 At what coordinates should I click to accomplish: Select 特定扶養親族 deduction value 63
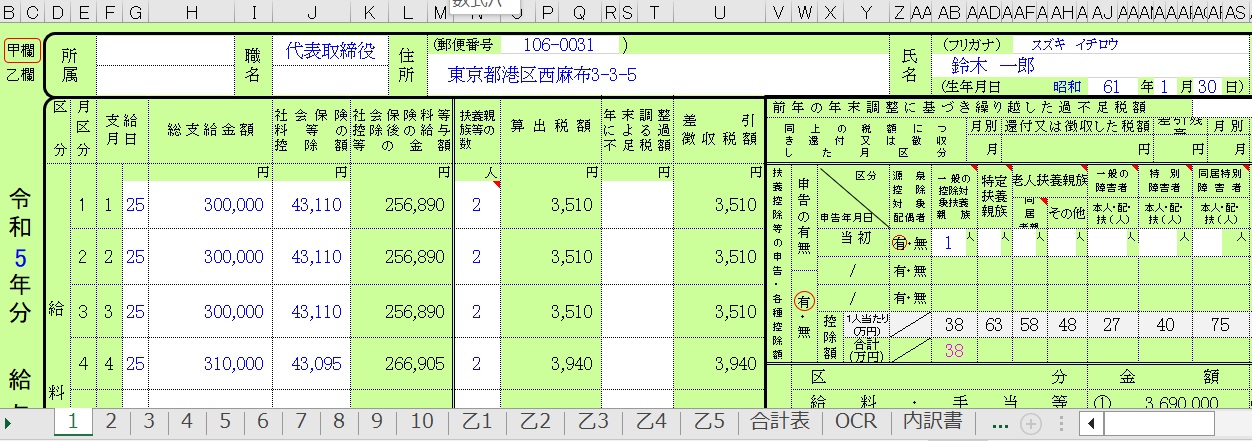994,323
